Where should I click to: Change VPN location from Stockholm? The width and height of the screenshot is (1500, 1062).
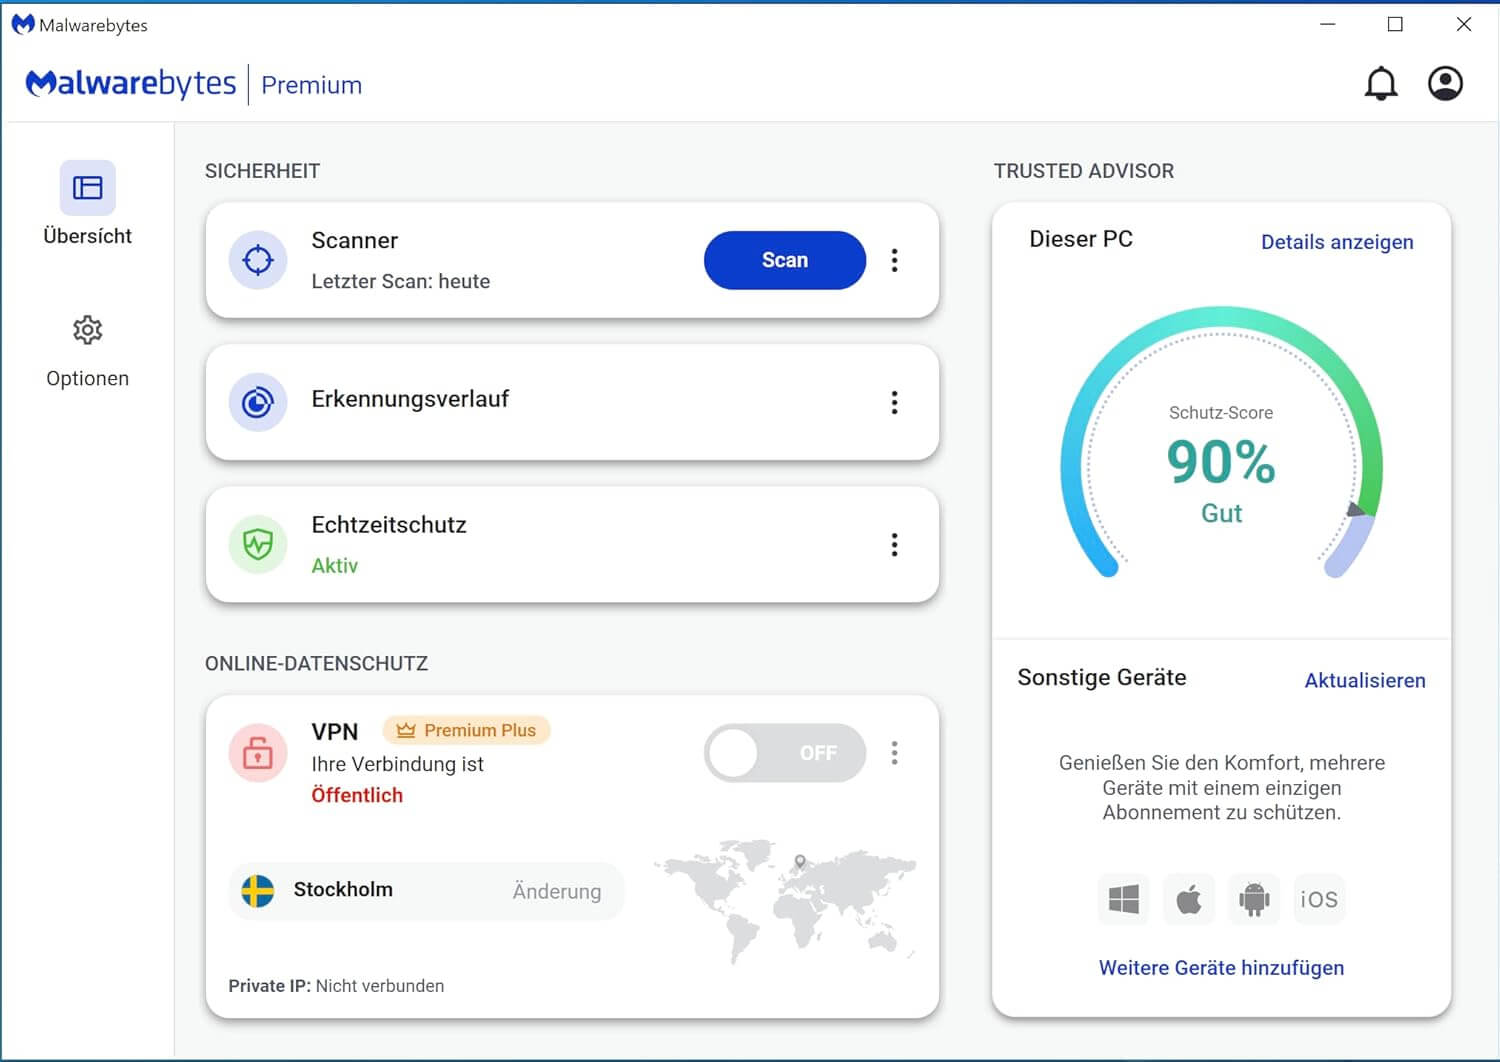pos(557,891)
